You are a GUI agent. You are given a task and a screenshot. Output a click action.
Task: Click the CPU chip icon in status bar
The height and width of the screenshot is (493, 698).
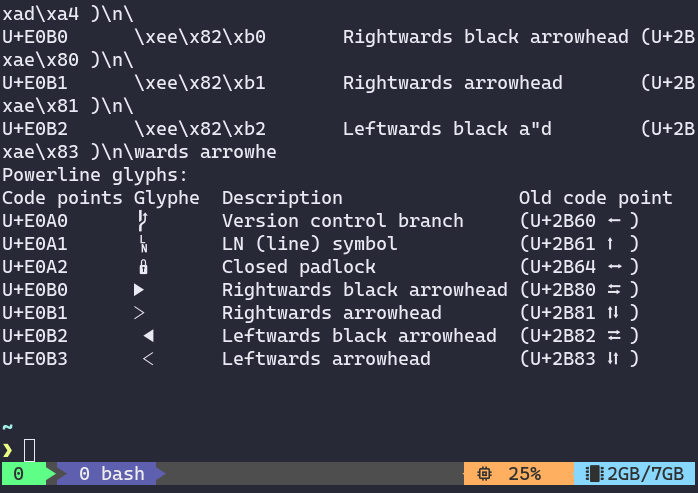[x=484, y=474]
